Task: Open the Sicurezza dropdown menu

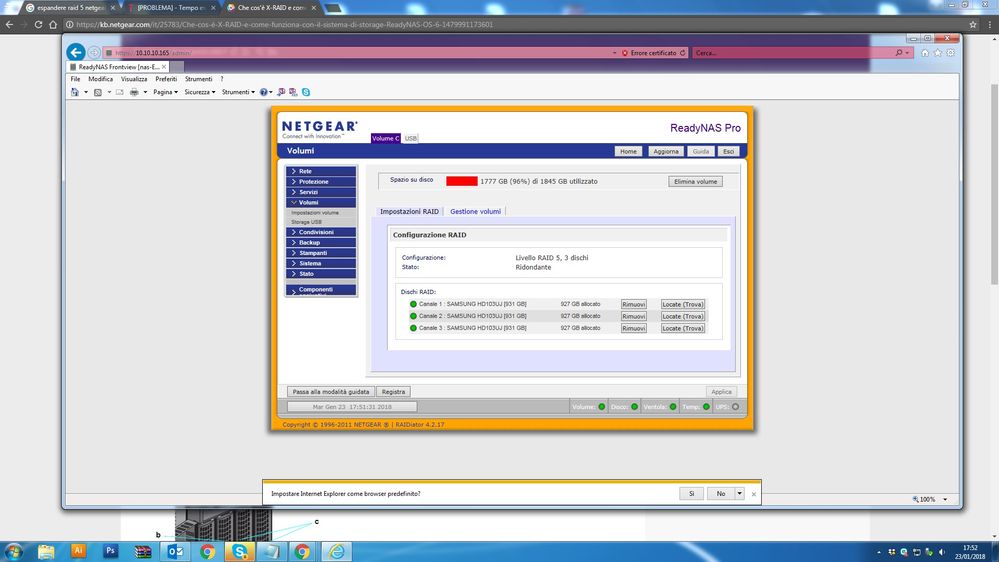Action: pyautogui.click(x=200, y=92)
